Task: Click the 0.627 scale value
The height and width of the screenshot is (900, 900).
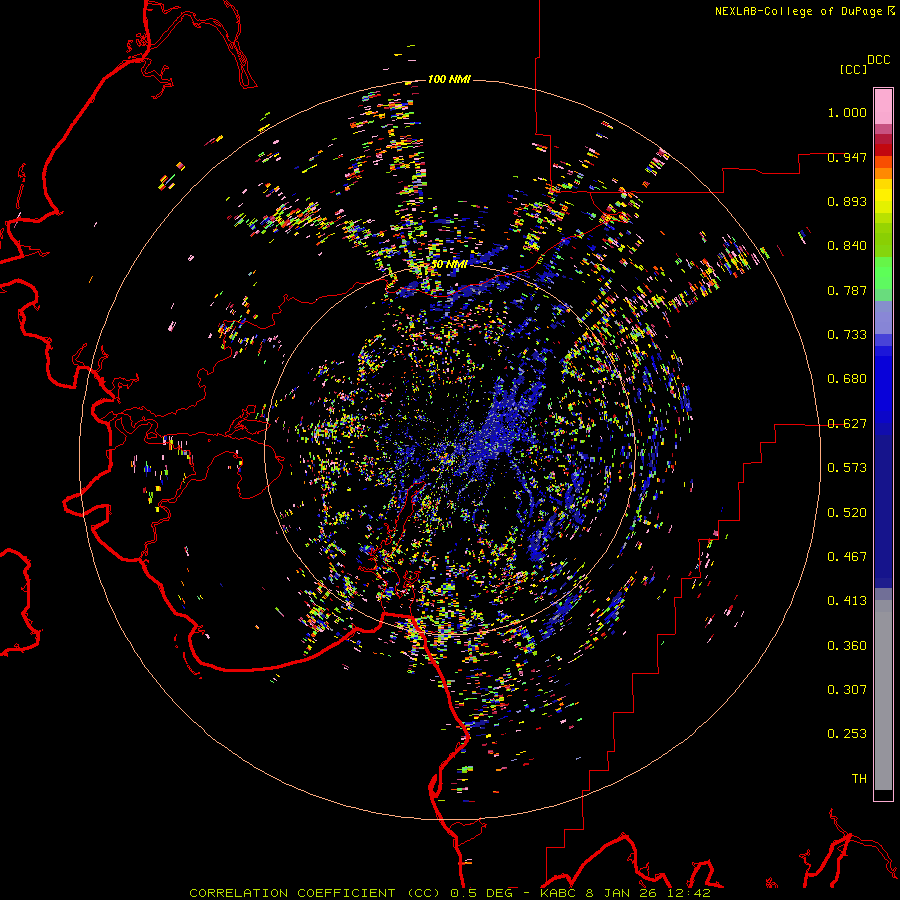Action: click(847, 424)
